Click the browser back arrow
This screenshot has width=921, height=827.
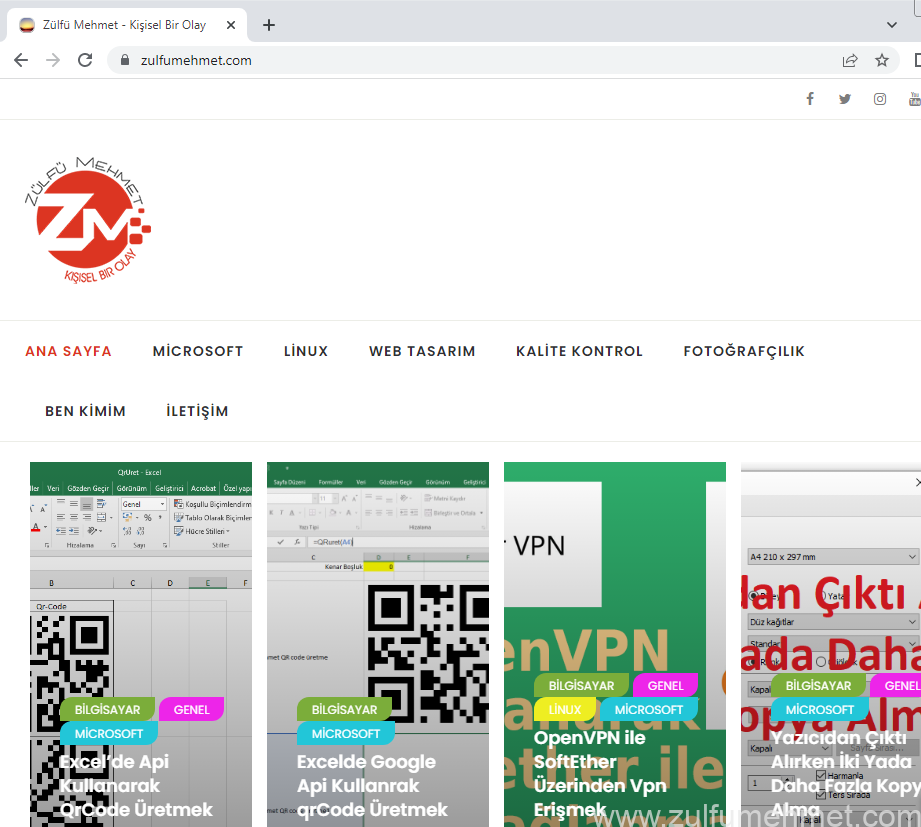point(21,60)
